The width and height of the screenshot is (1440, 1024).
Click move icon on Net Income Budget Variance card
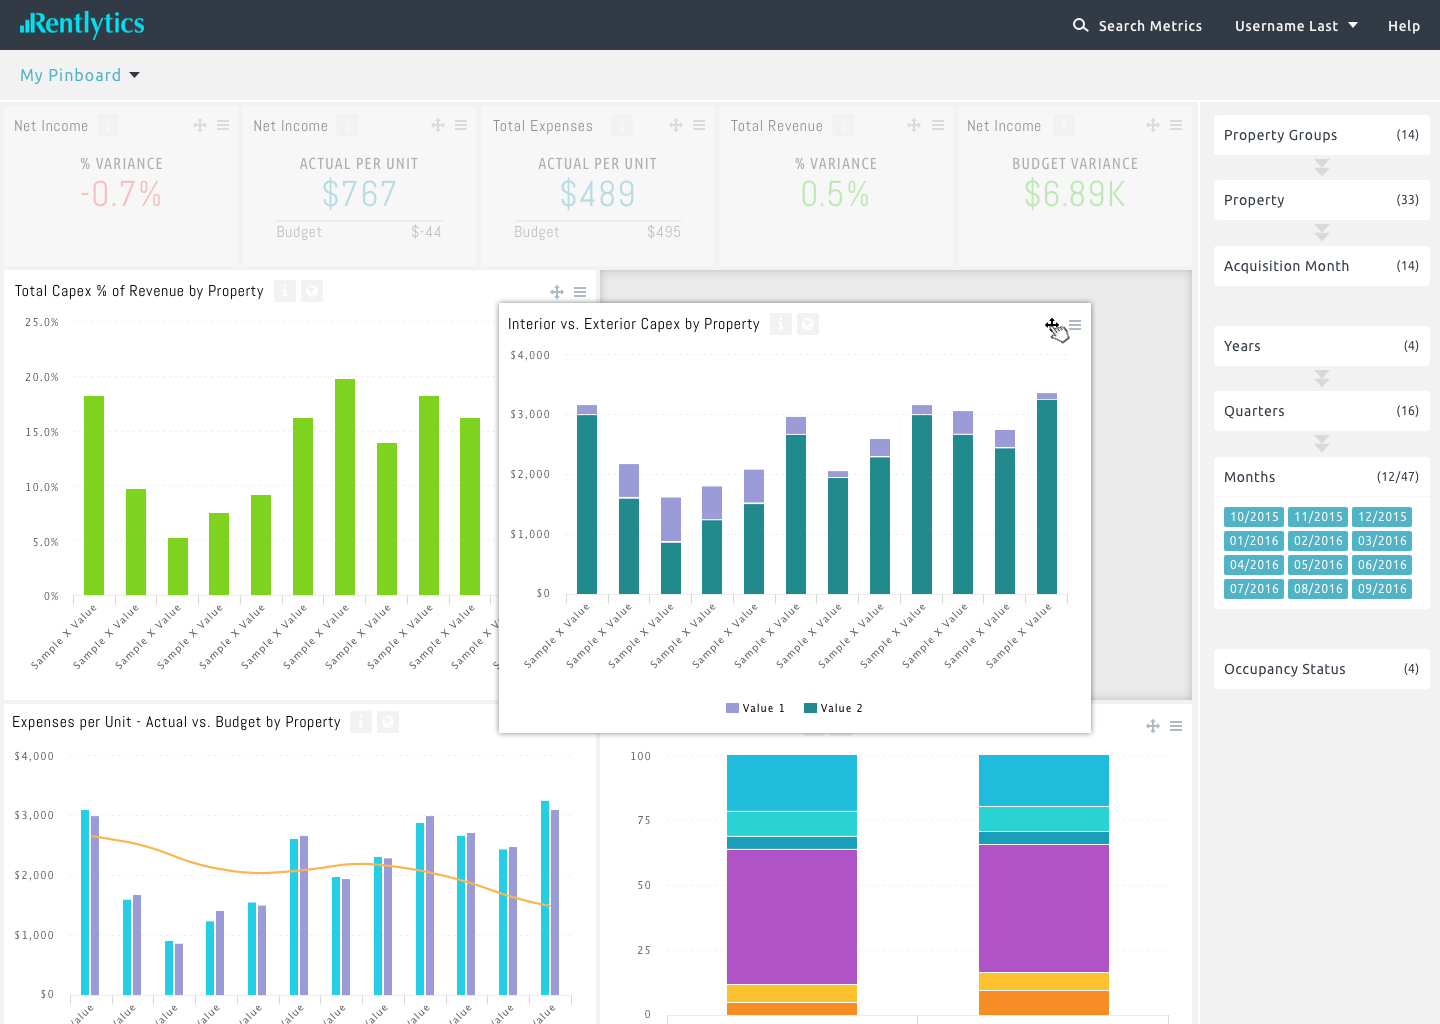click(x=1153, y=125)
